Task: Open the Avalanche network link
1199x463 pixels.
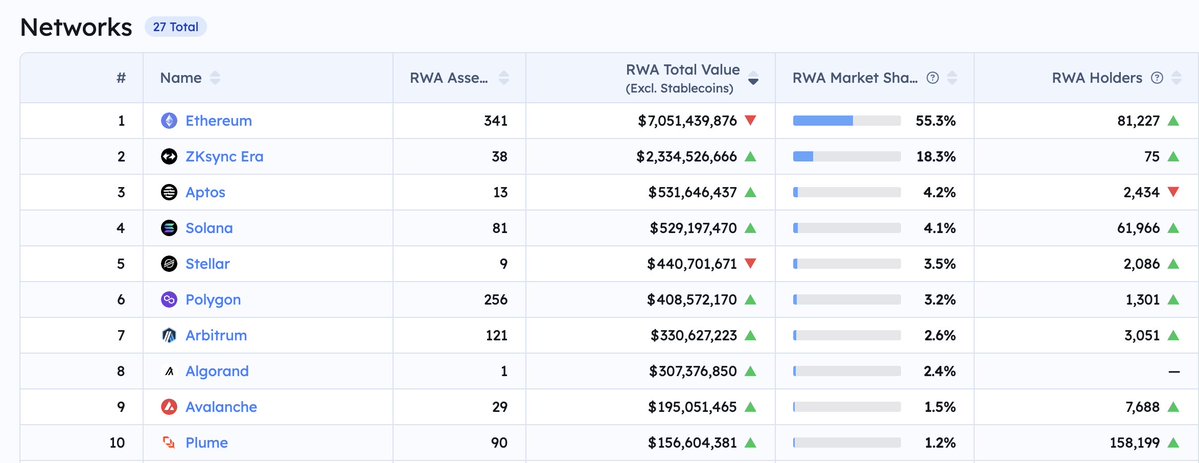Action: click(222, 407)
